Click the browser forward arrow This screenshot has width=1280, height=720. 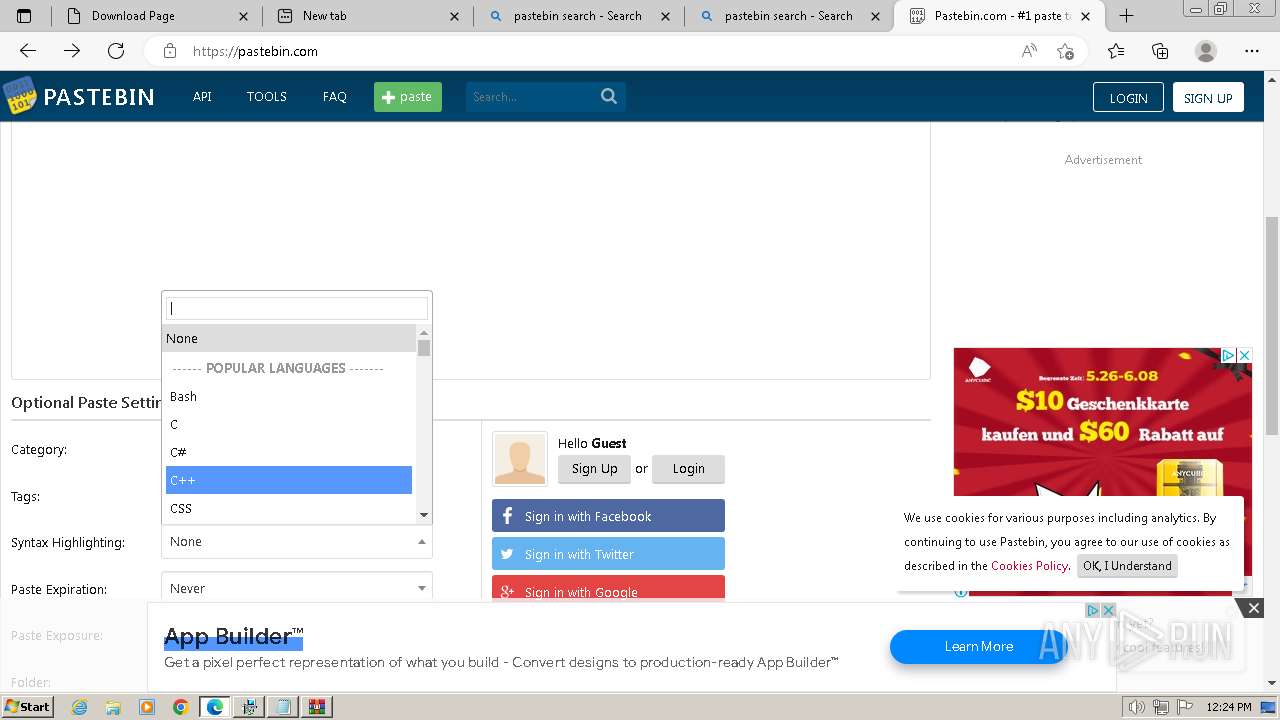point(72,51)
